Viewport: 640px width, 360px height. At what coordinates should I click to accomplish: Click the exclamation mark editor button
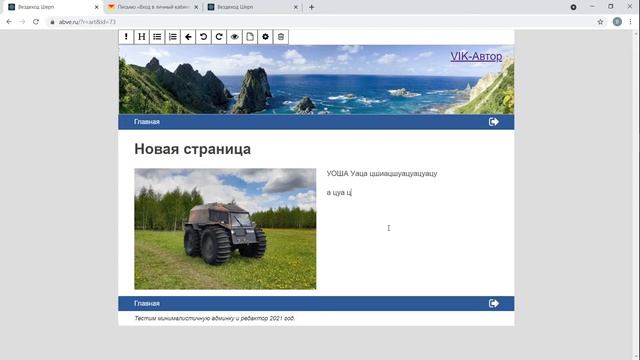(x=126, y=37)
